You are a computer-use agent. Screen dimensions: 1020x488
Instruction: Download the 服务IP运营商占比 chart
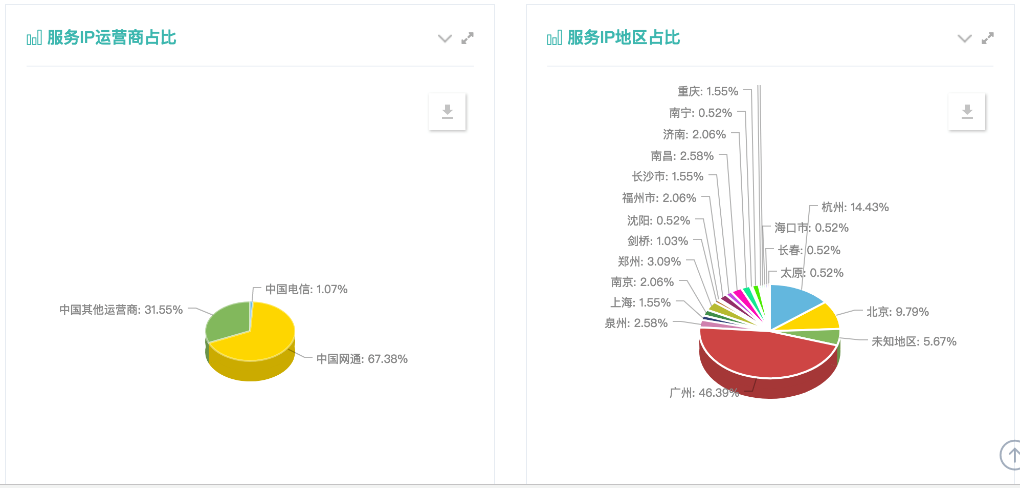click(x=448, y=112)
